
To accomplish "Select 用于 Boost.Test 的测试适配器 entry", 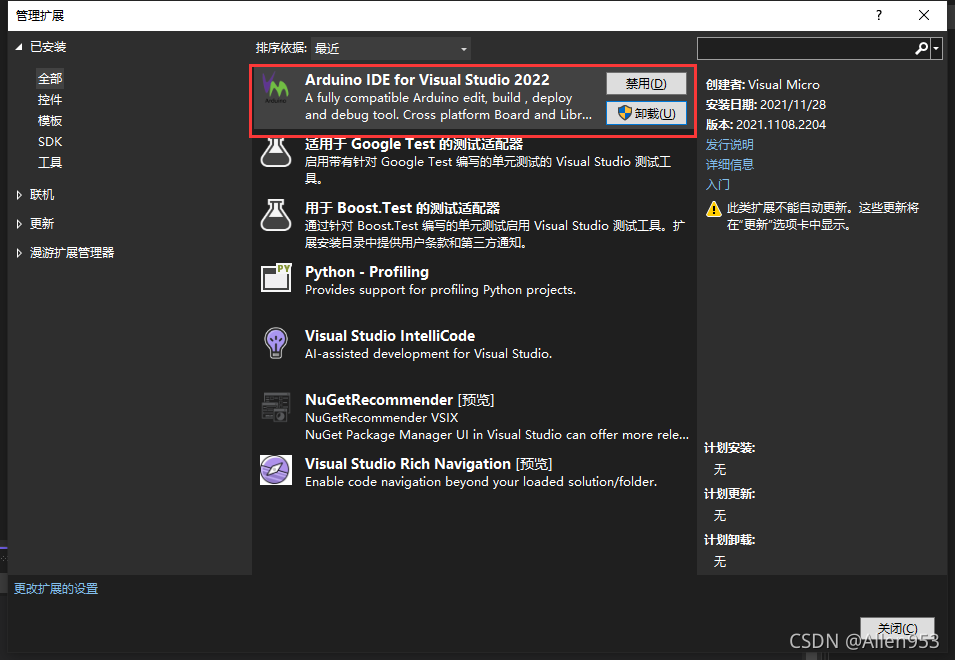I will pyautogui.click(x=474, y=224).
